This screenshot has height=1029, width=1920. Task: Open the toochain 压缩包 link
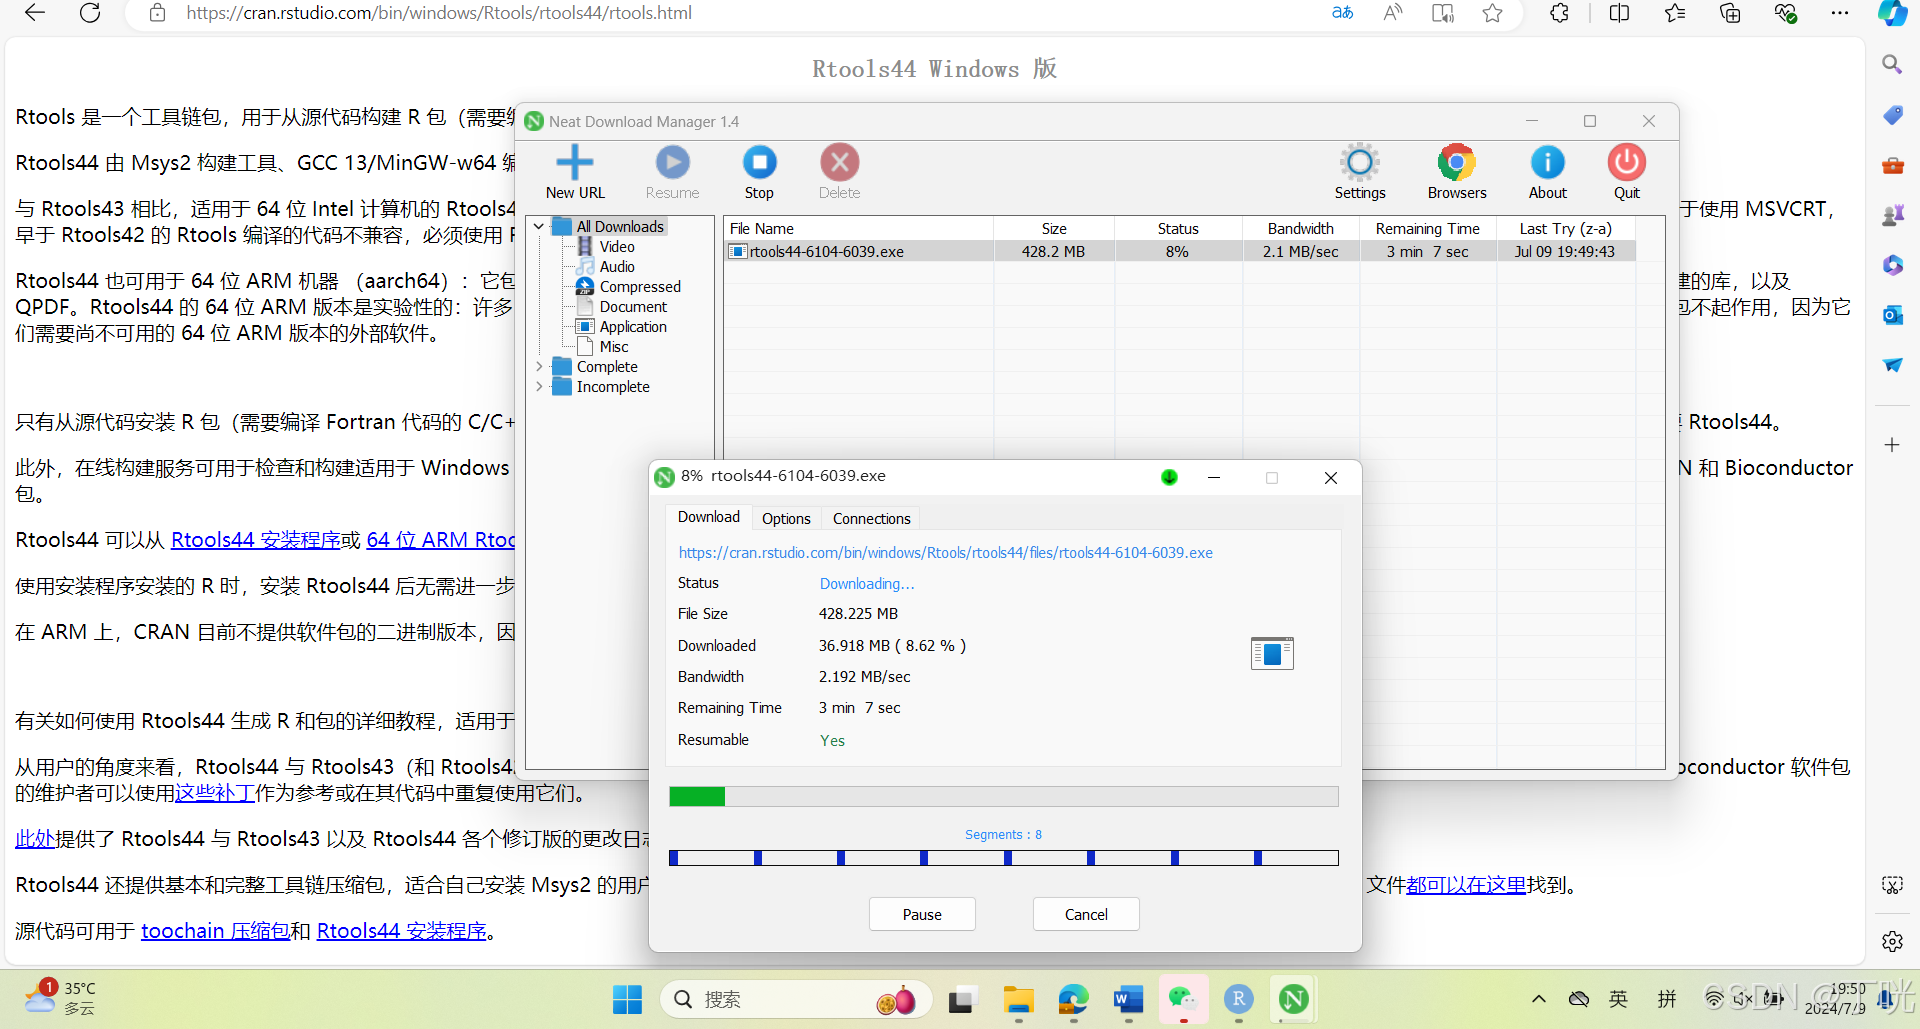(x=215, y=931)
